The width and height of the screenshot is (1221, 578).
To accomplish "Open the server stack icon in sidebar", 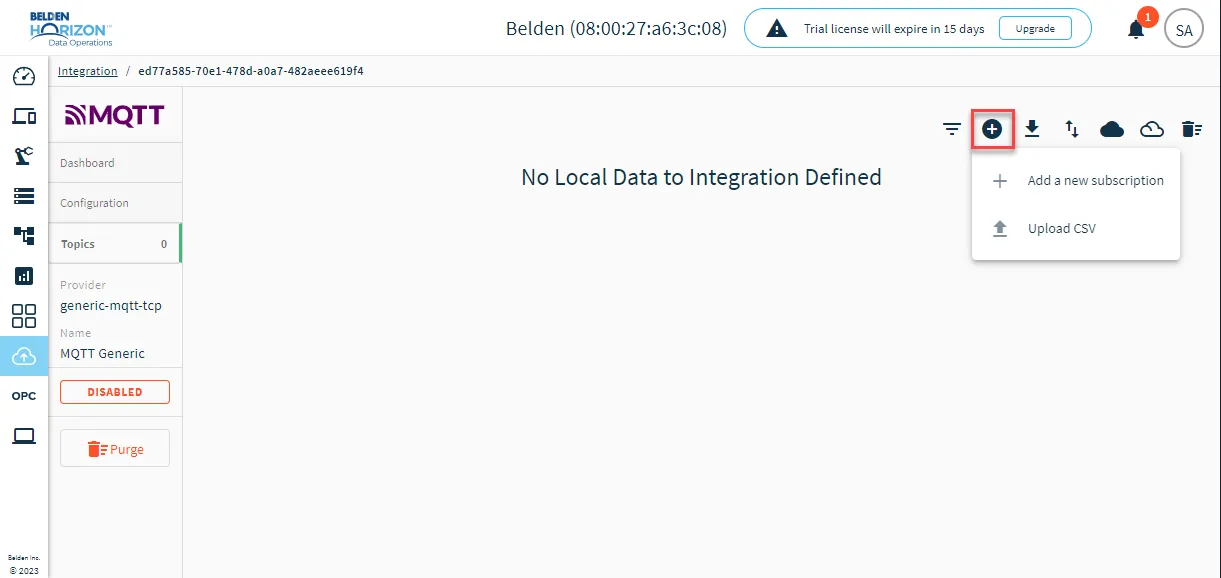I will click(24, 196).
